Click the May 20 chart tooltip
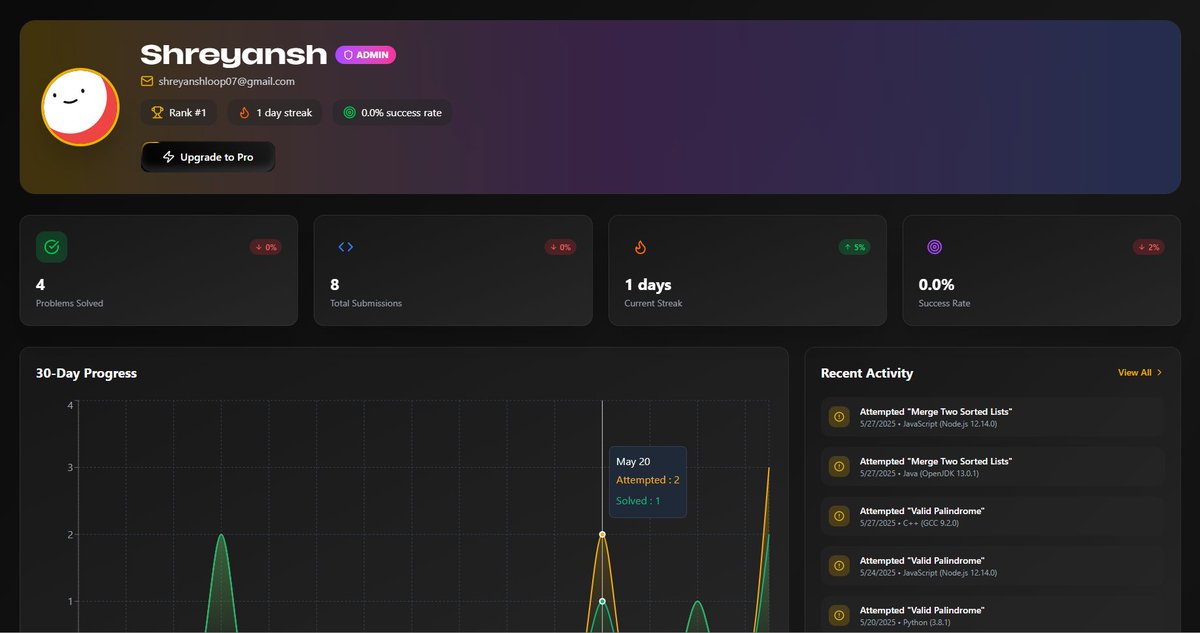Image resolution: width=1200 pixels, height=633 pixels. [x=648, y=482]
